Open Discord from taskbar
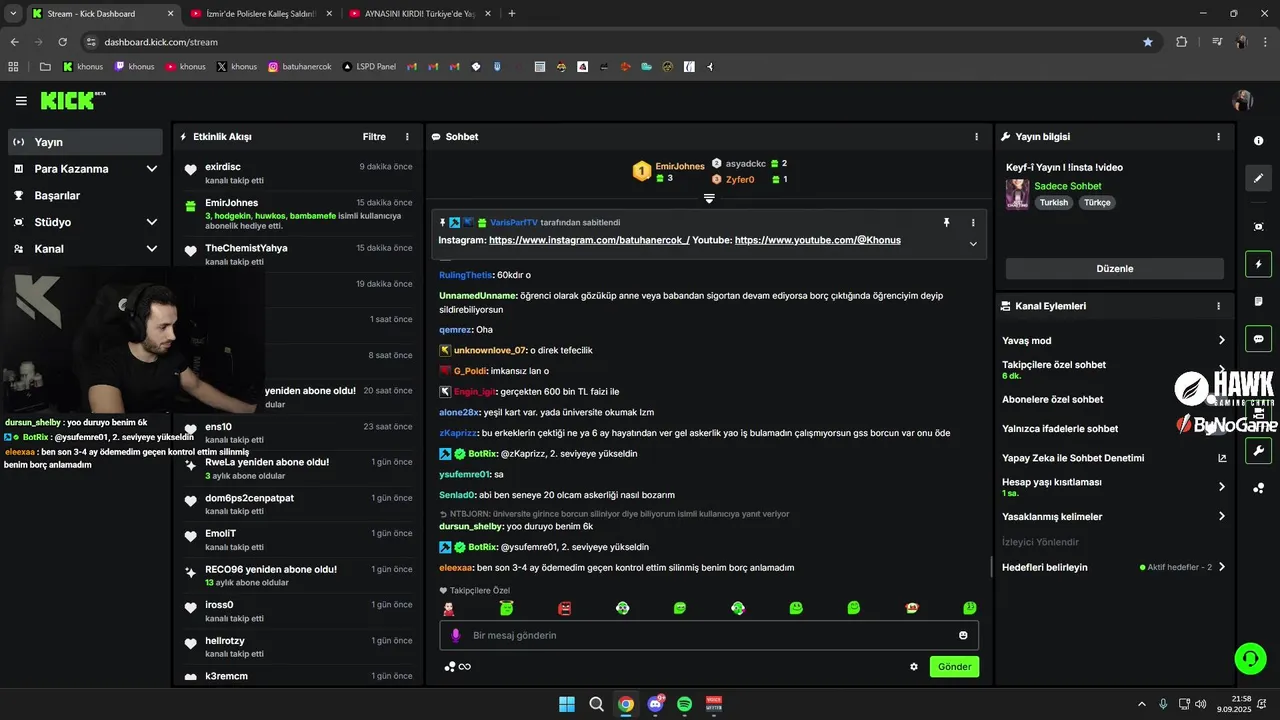This screenshot has width=1280, height=720. (x=656, y=704)
